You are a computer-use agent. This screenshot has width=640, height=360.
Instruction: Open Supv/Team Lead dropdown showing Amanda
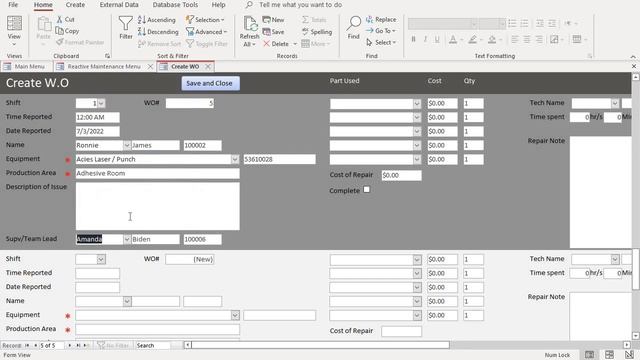pos(127,239)
